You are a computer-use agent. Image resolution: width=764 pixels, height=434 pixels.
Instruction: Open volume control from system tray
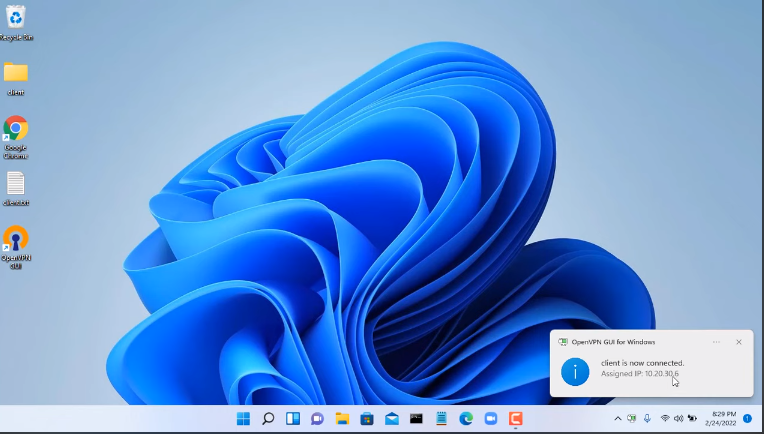pyautogui.click(x=679, y=418)
